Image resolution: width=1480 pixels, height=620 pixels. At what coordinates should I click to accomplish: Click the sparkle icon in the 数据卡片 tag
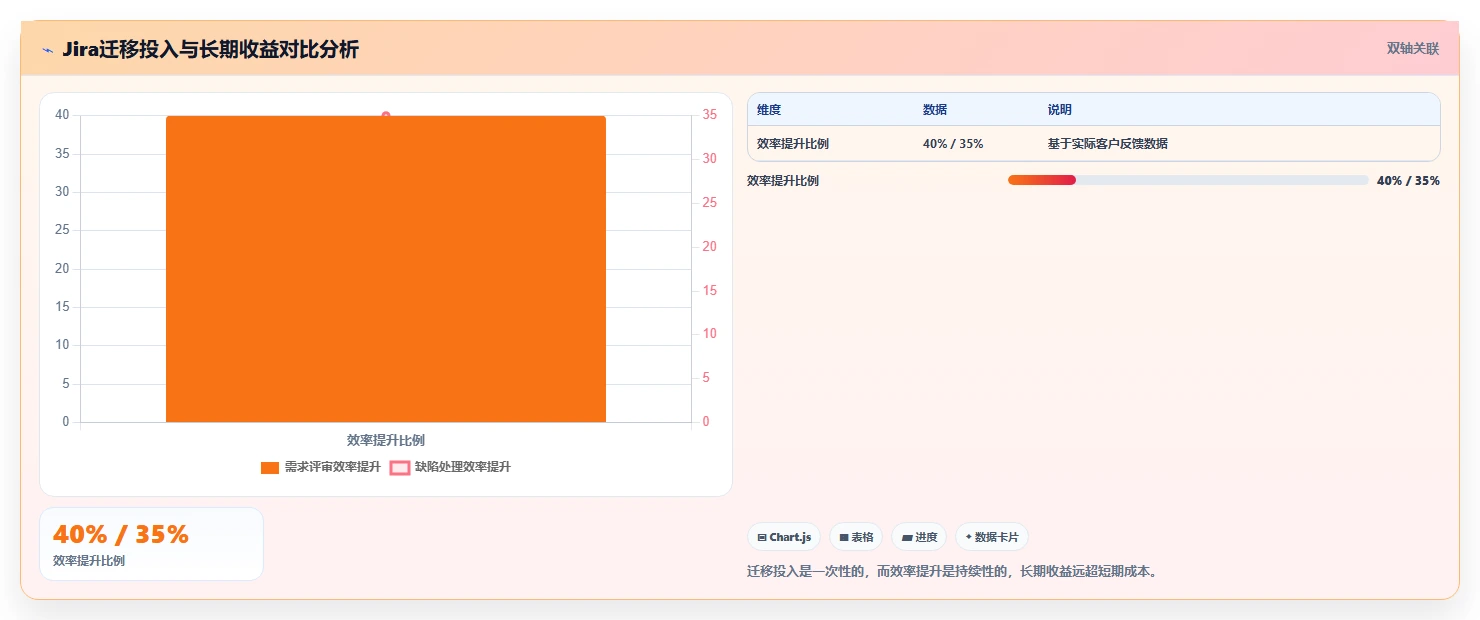pos(969,537)
